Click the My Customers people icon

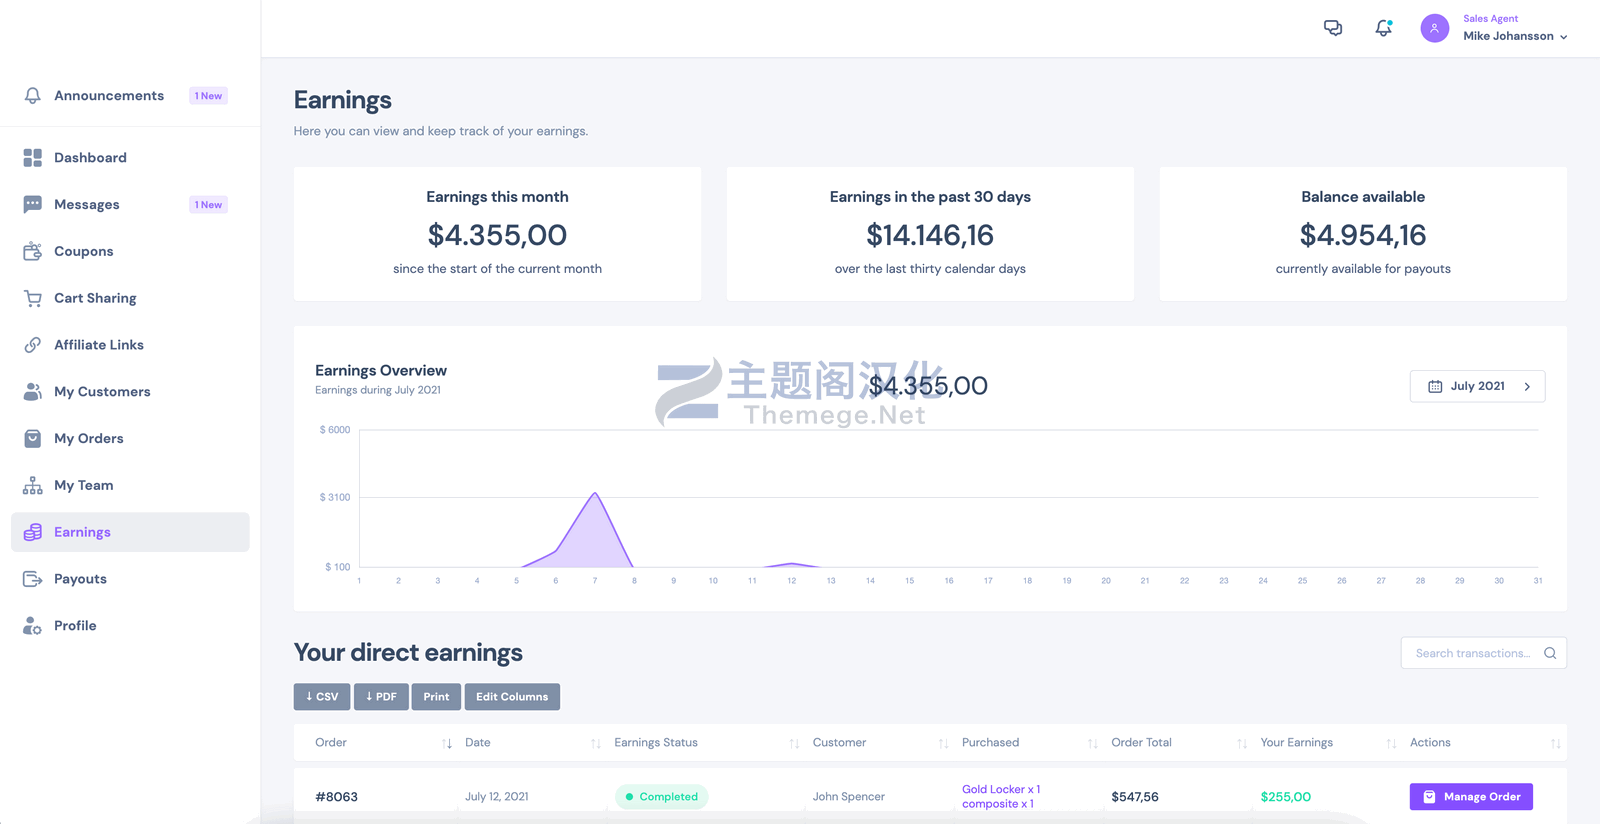tap(33, 392)
